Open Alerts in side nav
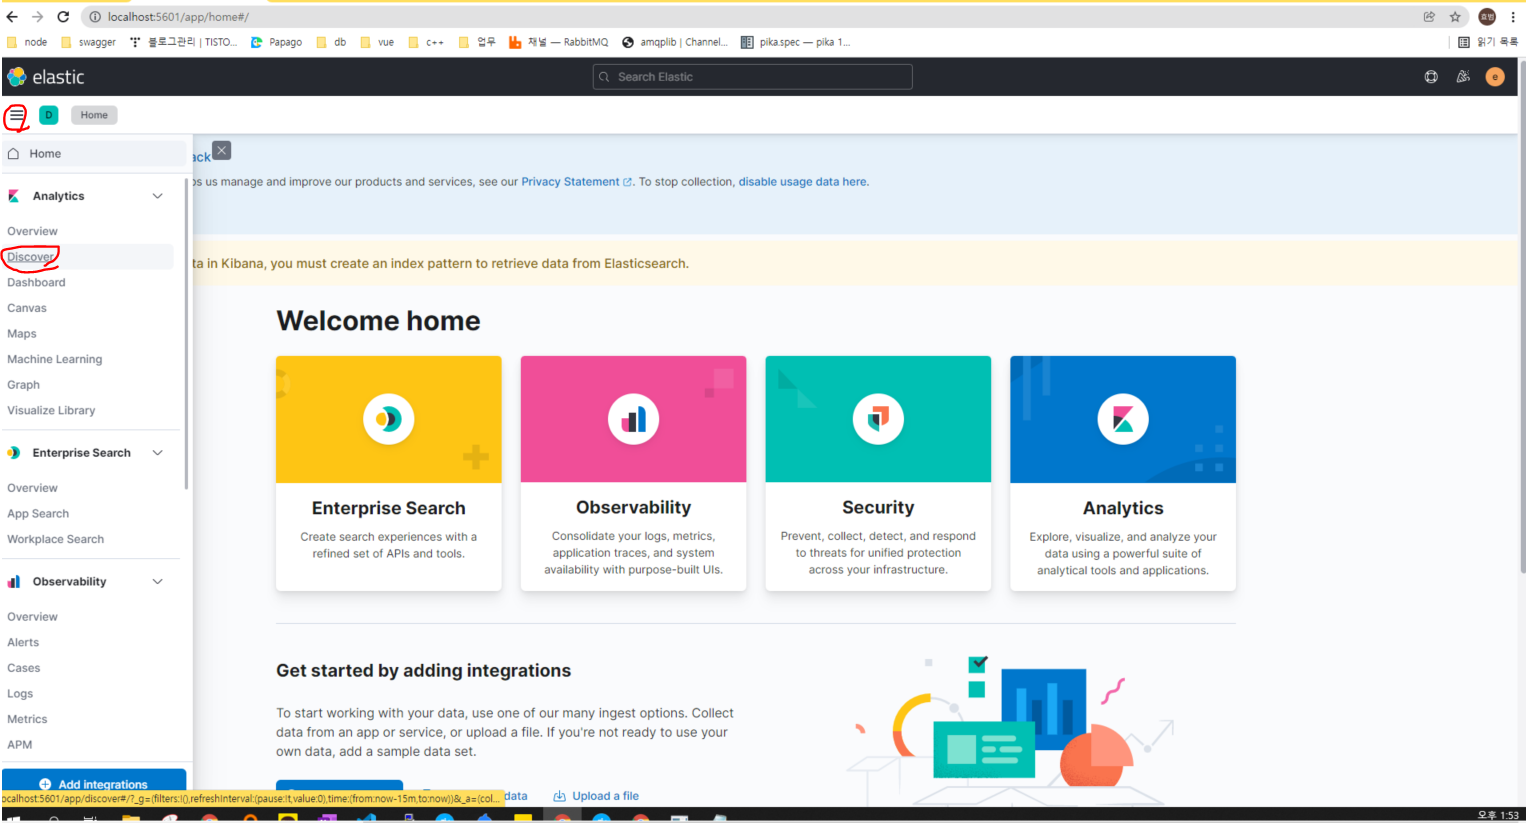 coord(23,643)
